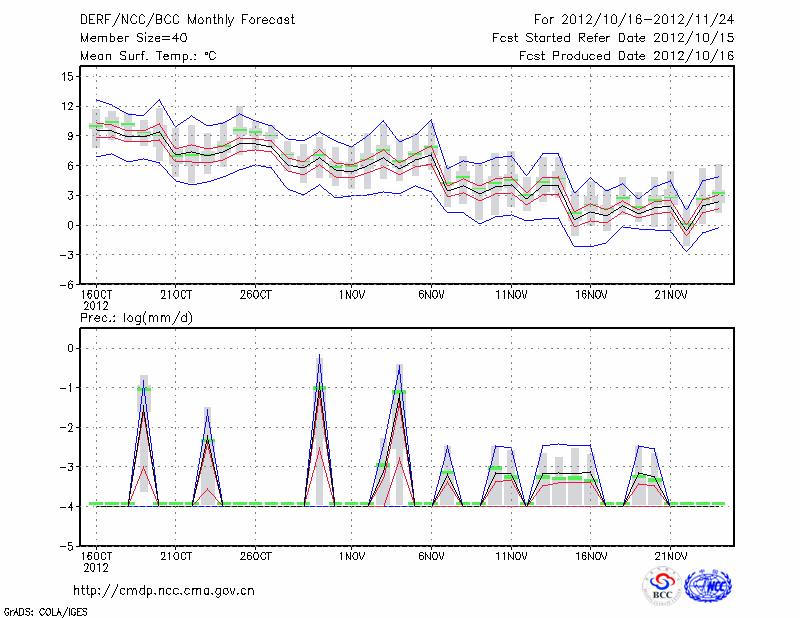Click the Mean Surf. Temp. label
The image size is (800, 618).
pyautogui.click(x=148, y=55)
